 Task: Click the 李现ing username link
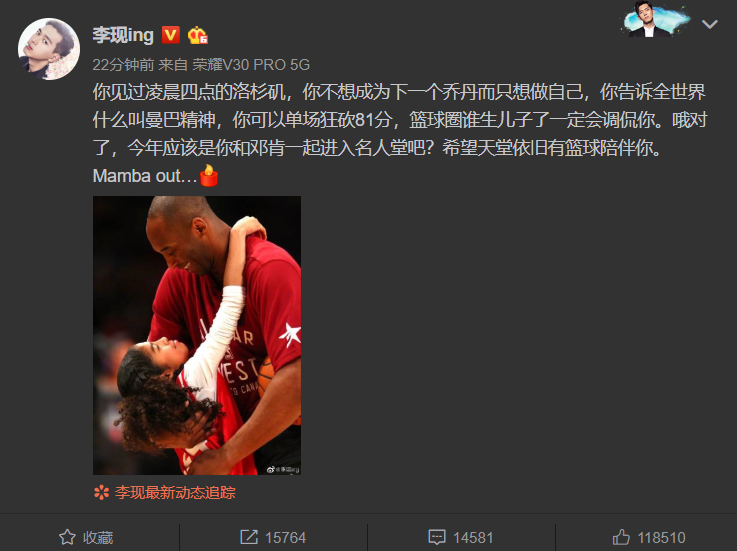point(123,35)
